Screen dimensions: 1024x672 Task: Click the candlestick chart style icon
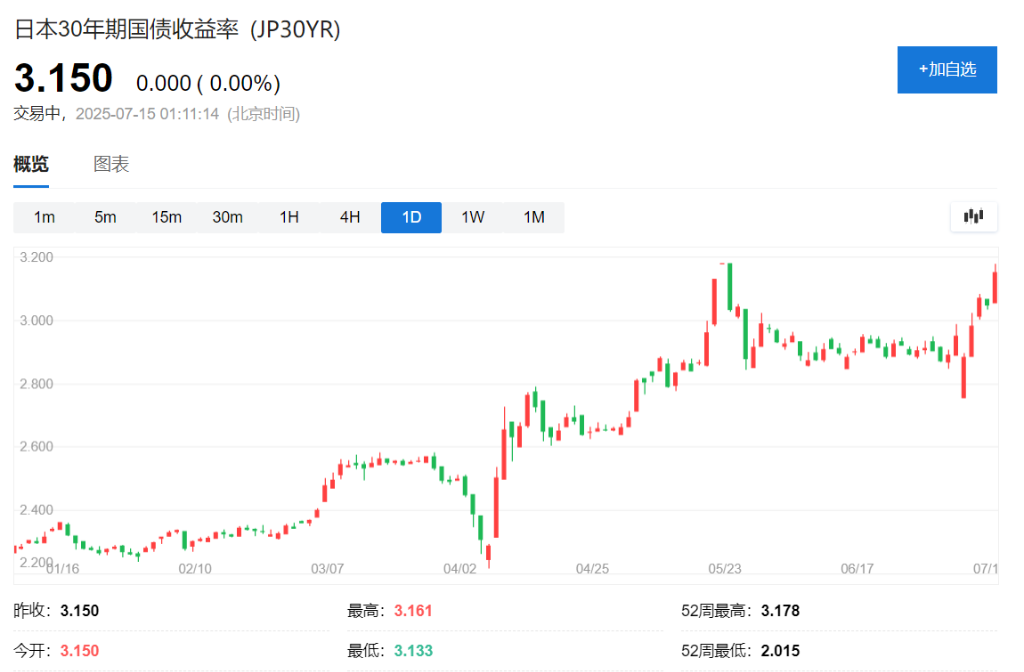click(x=973, y=216)
